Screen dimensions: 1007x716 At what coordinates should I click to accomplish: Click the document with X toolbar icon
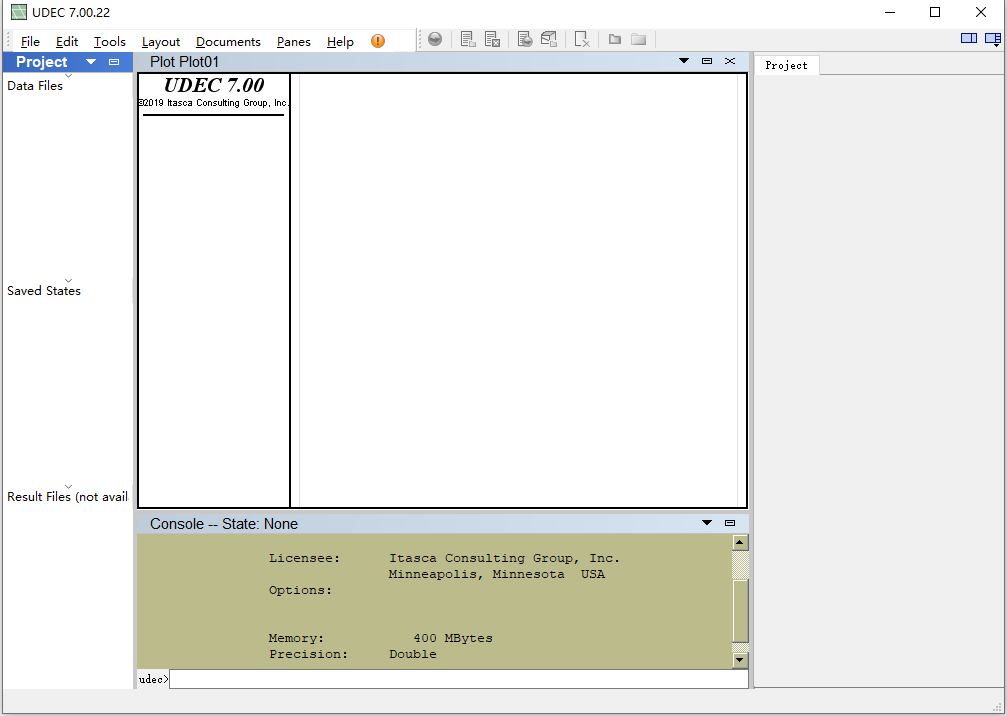tap(492, 39)
